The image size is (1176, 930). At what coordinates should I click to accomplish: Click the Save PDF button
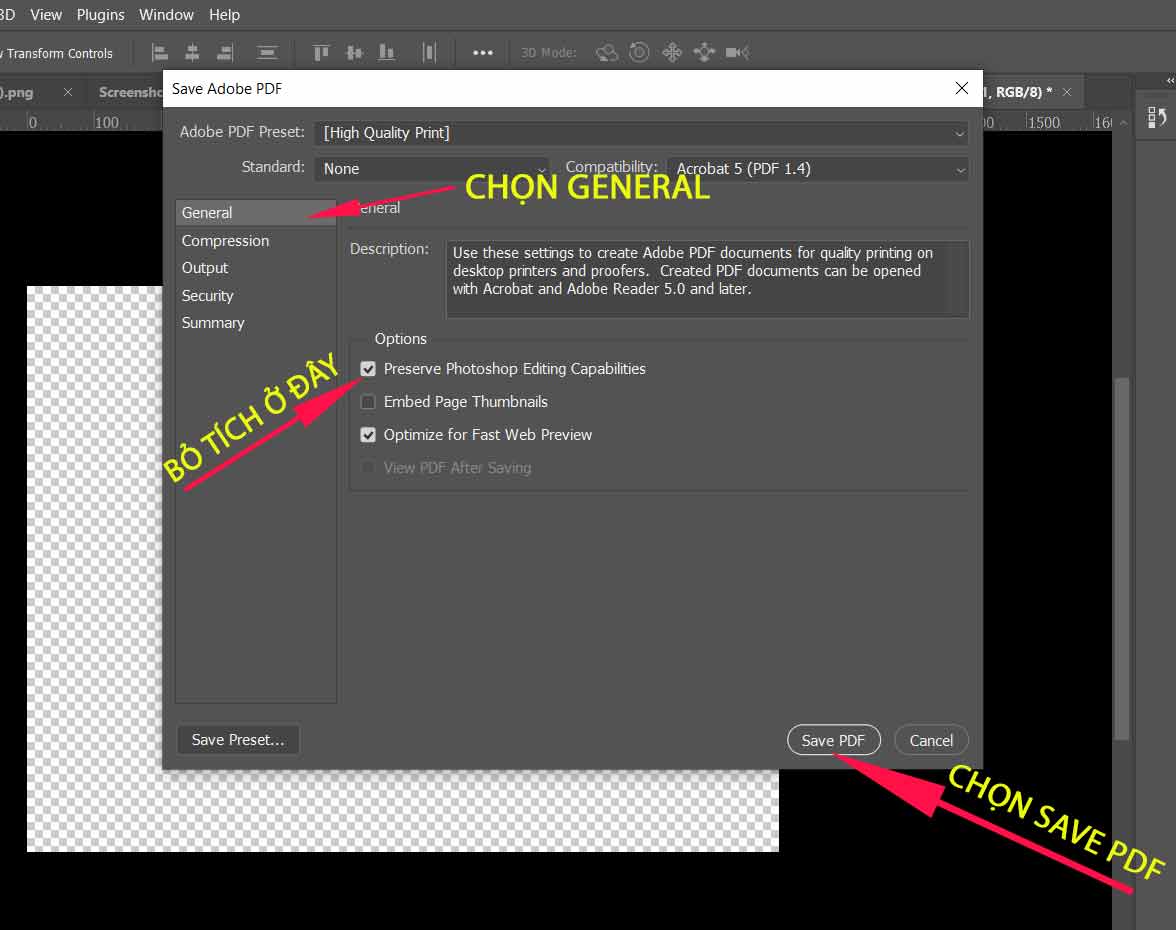tap(834, 740)
